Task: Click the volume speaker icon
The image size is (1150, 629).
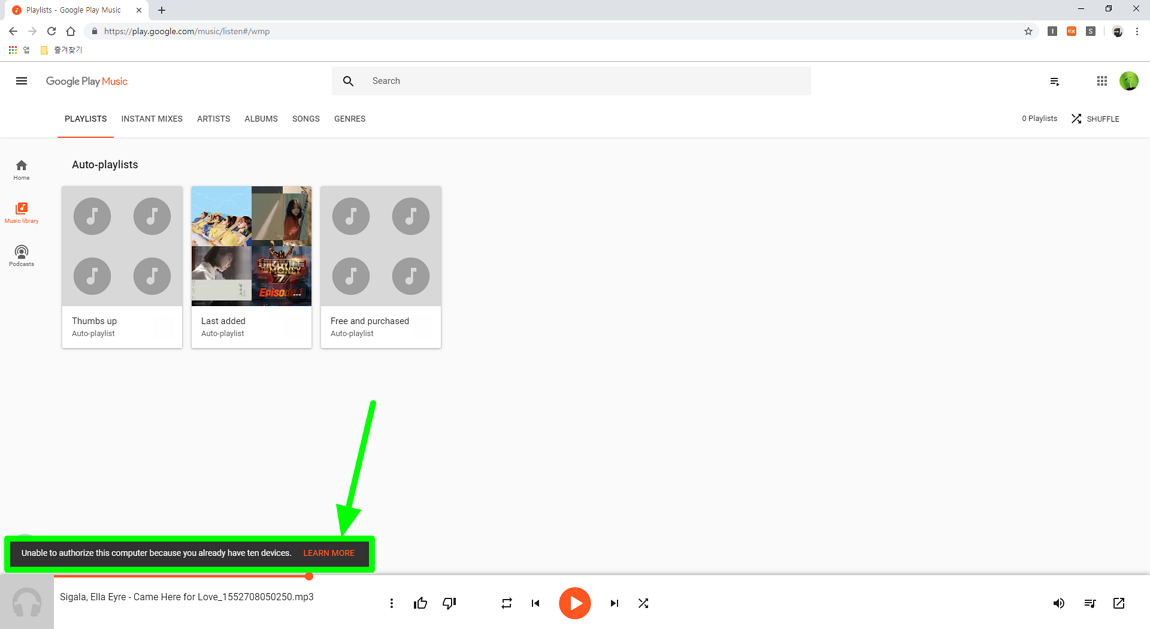Action: click(x=1058, y=603)
